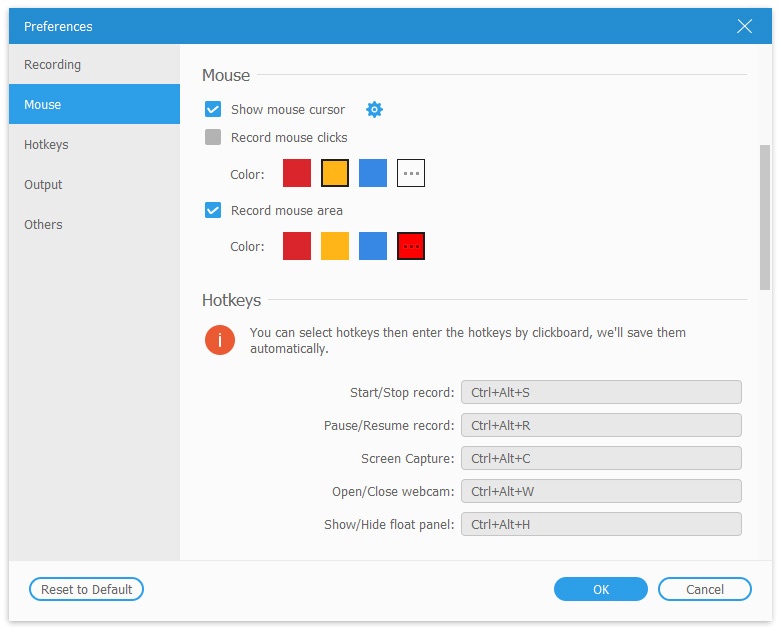Choose red color for mouse clicks
This screenshot has width=780, height=630.
(x=297, y=174)
